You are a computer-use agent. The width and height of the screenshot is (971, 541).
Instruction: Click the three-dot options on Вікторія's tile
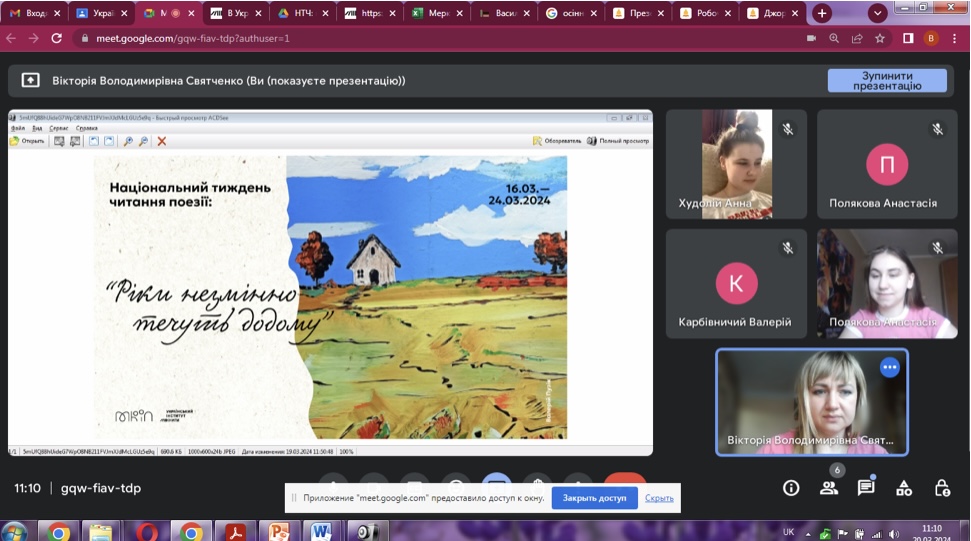click(889, 368)
